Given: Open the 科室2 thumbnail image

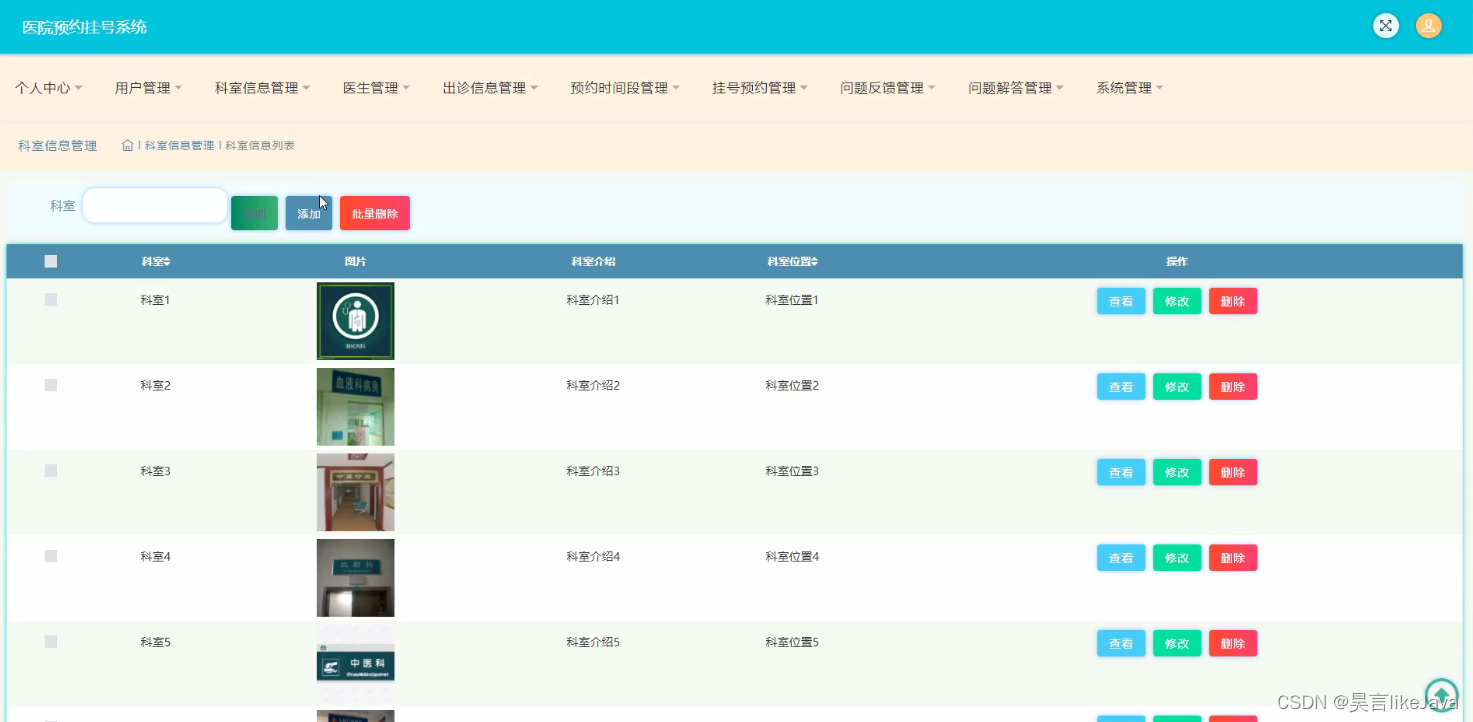Looking at the screenshot, I should click(x=355, y=407).
